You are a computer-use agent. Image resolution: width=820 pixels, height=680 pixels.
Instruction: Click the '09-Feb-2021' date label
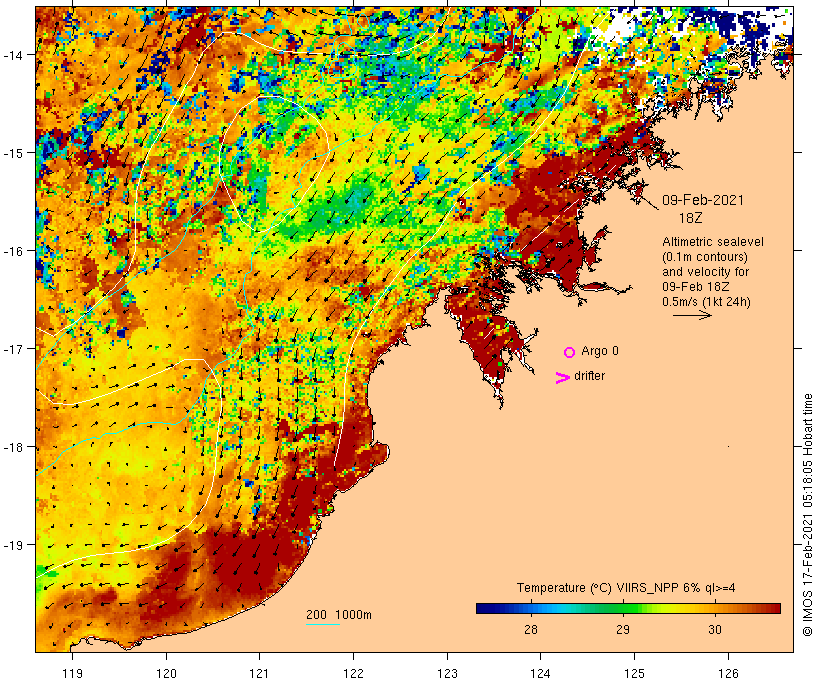(703, 200)
